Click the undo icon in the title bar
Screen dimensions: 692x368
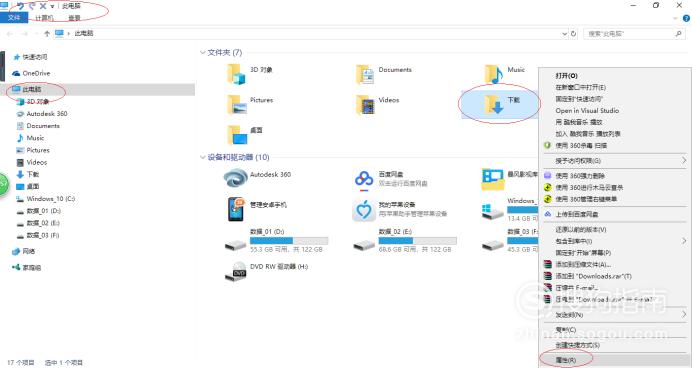coord(20,6)
